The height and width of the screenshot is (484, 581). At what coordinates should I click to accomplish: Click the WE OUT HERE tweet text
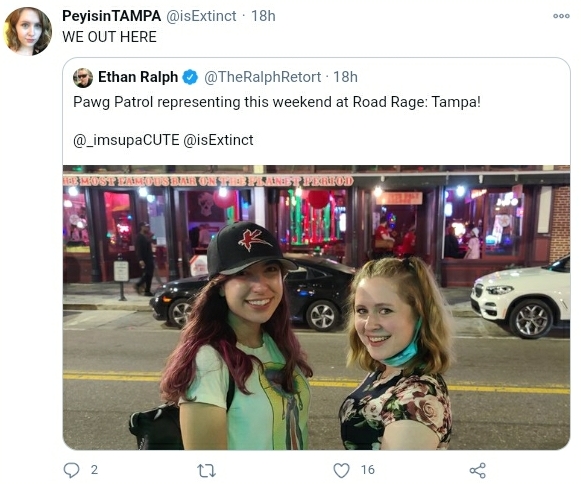pos(109,37)
